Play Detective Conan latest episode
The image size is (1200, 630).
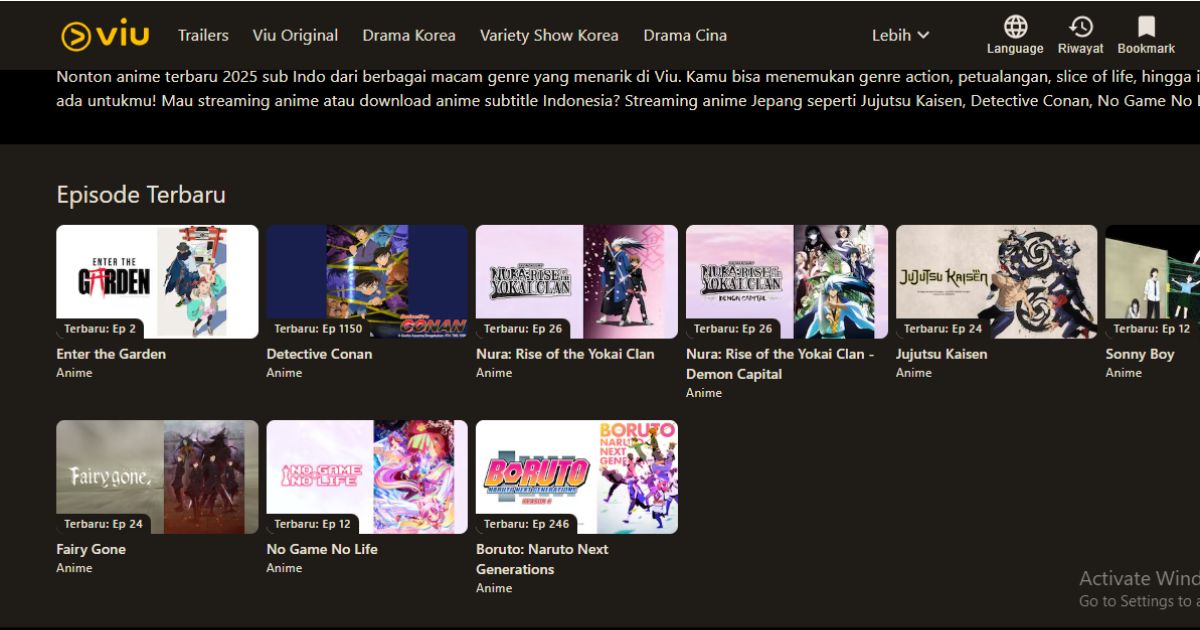366,281
